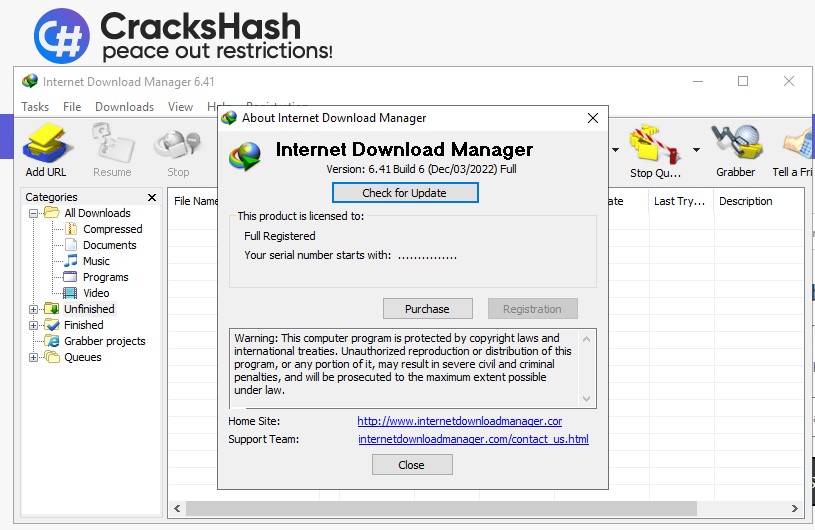Click the IDM icon in title bar

point(30,82)
